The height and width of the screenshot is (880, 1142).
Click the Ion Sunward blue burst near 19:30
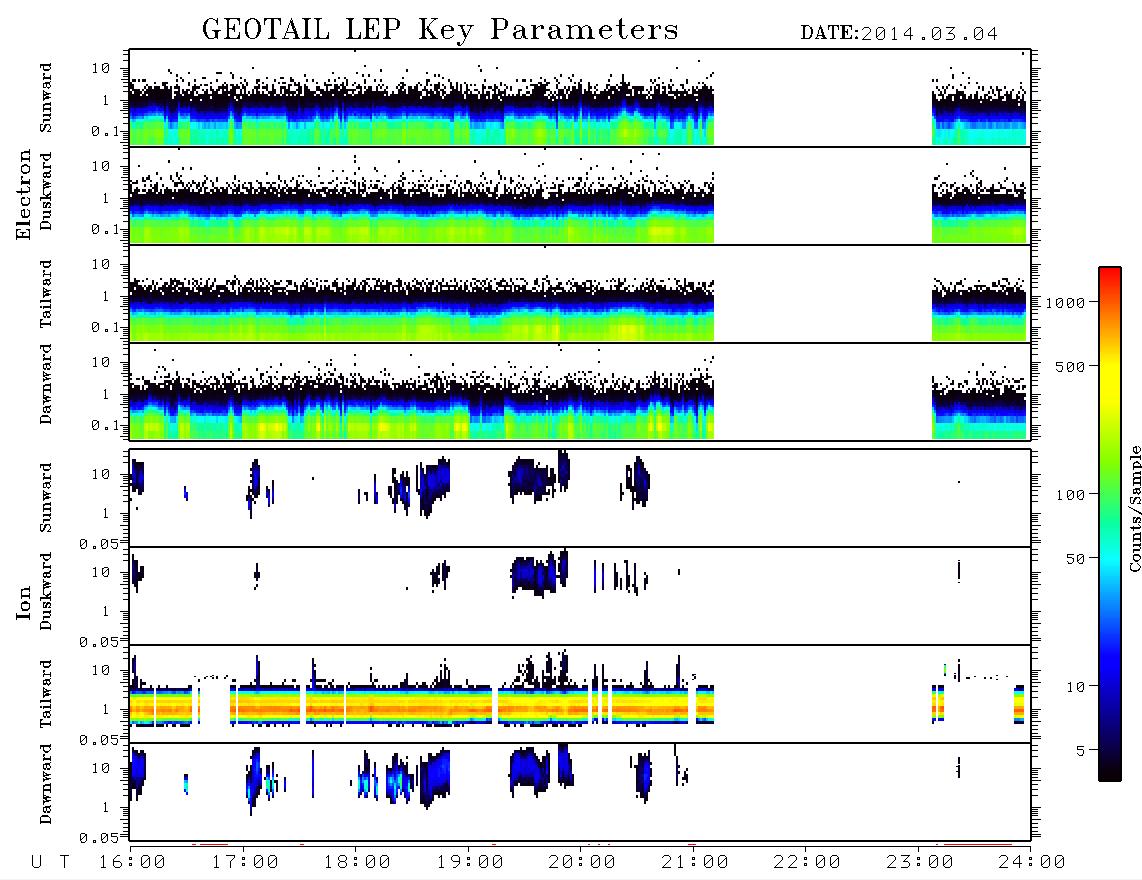(x=532, y=478)
